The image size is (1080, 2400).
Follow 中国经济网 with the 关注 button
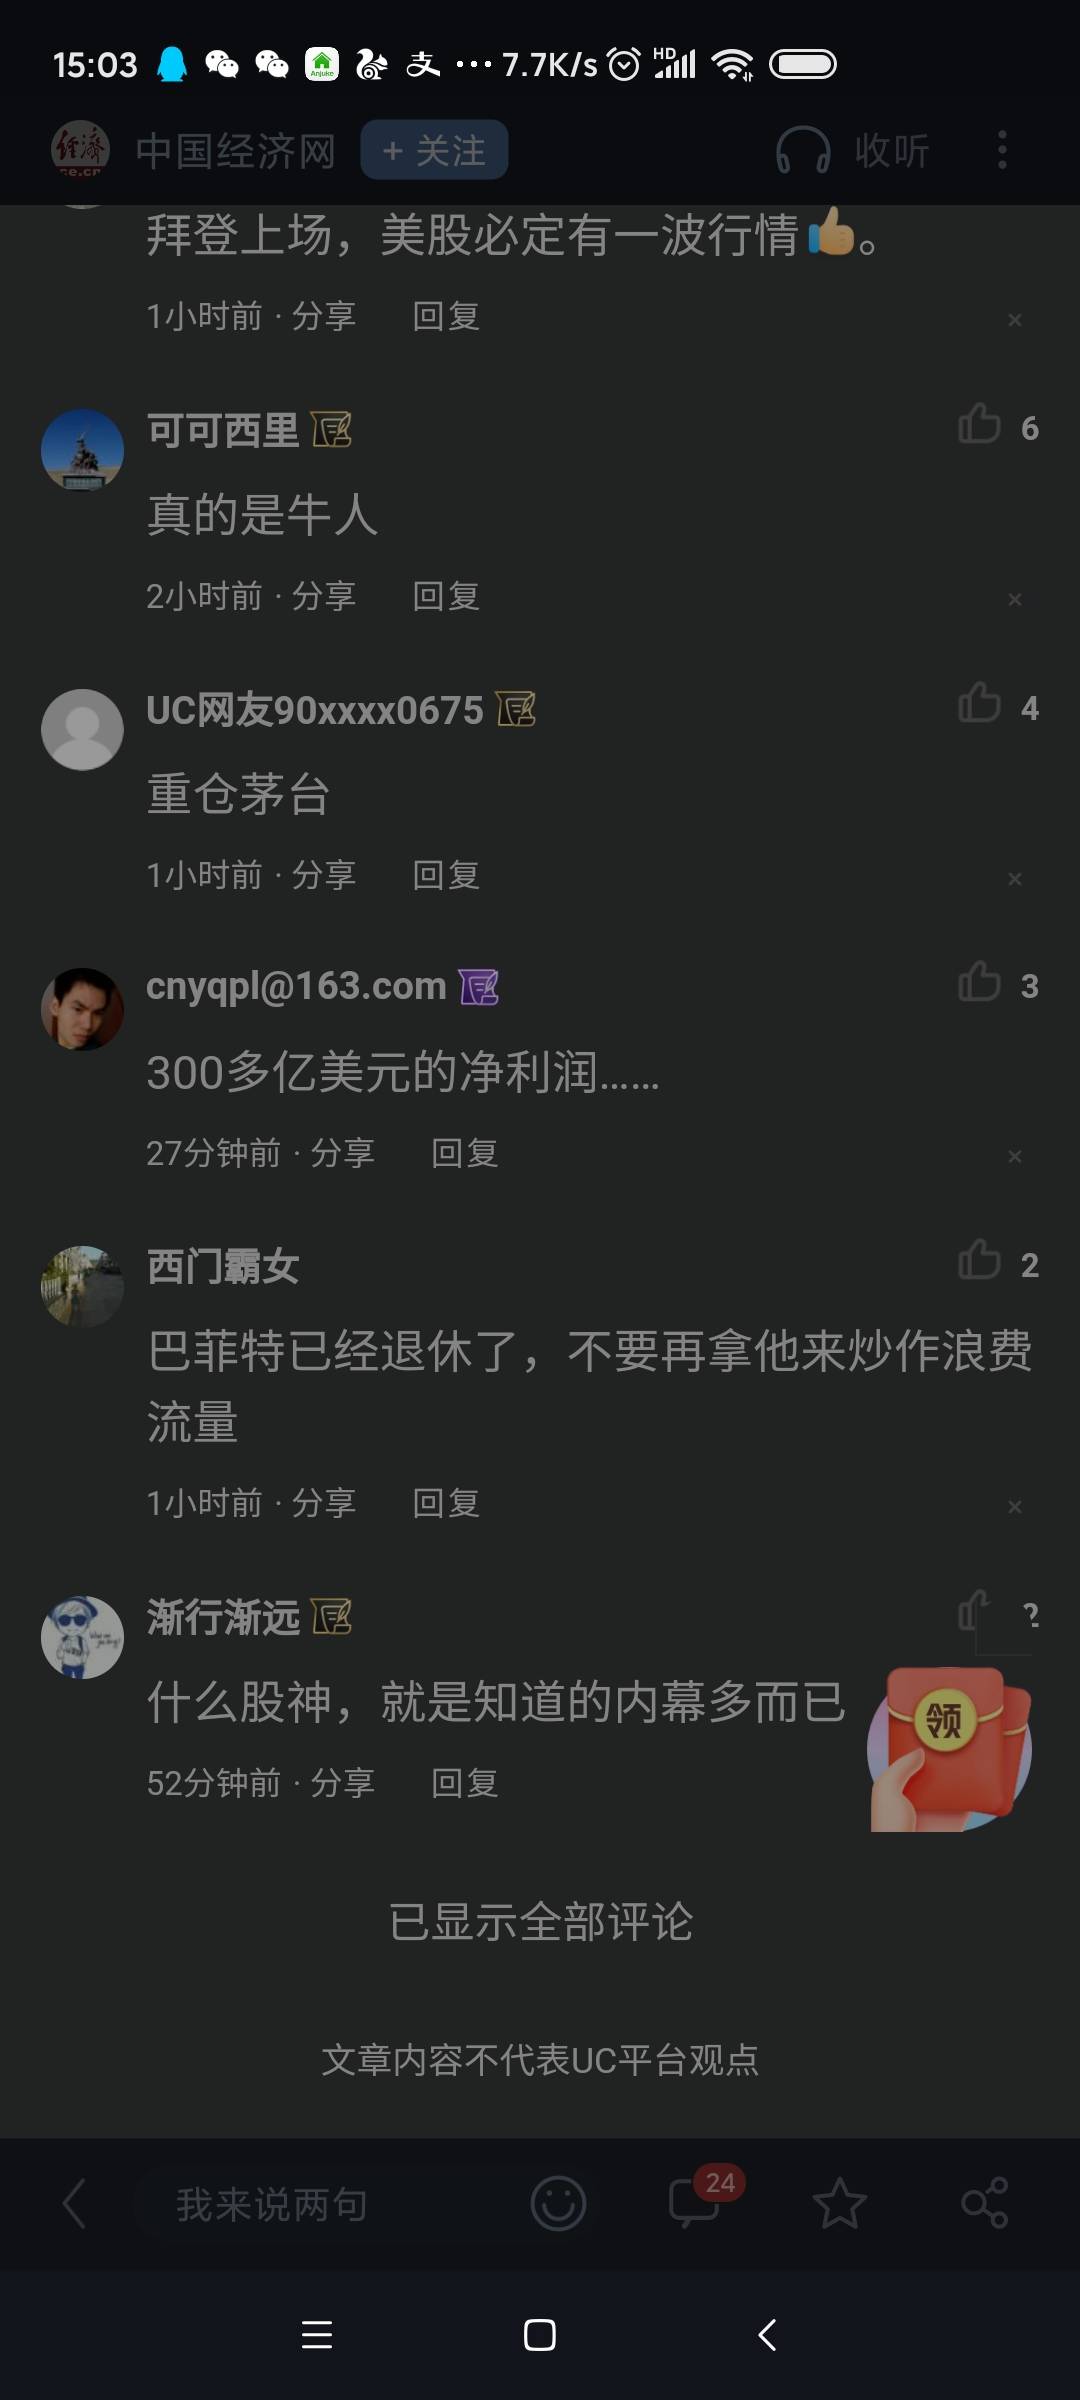click(434, 150)
